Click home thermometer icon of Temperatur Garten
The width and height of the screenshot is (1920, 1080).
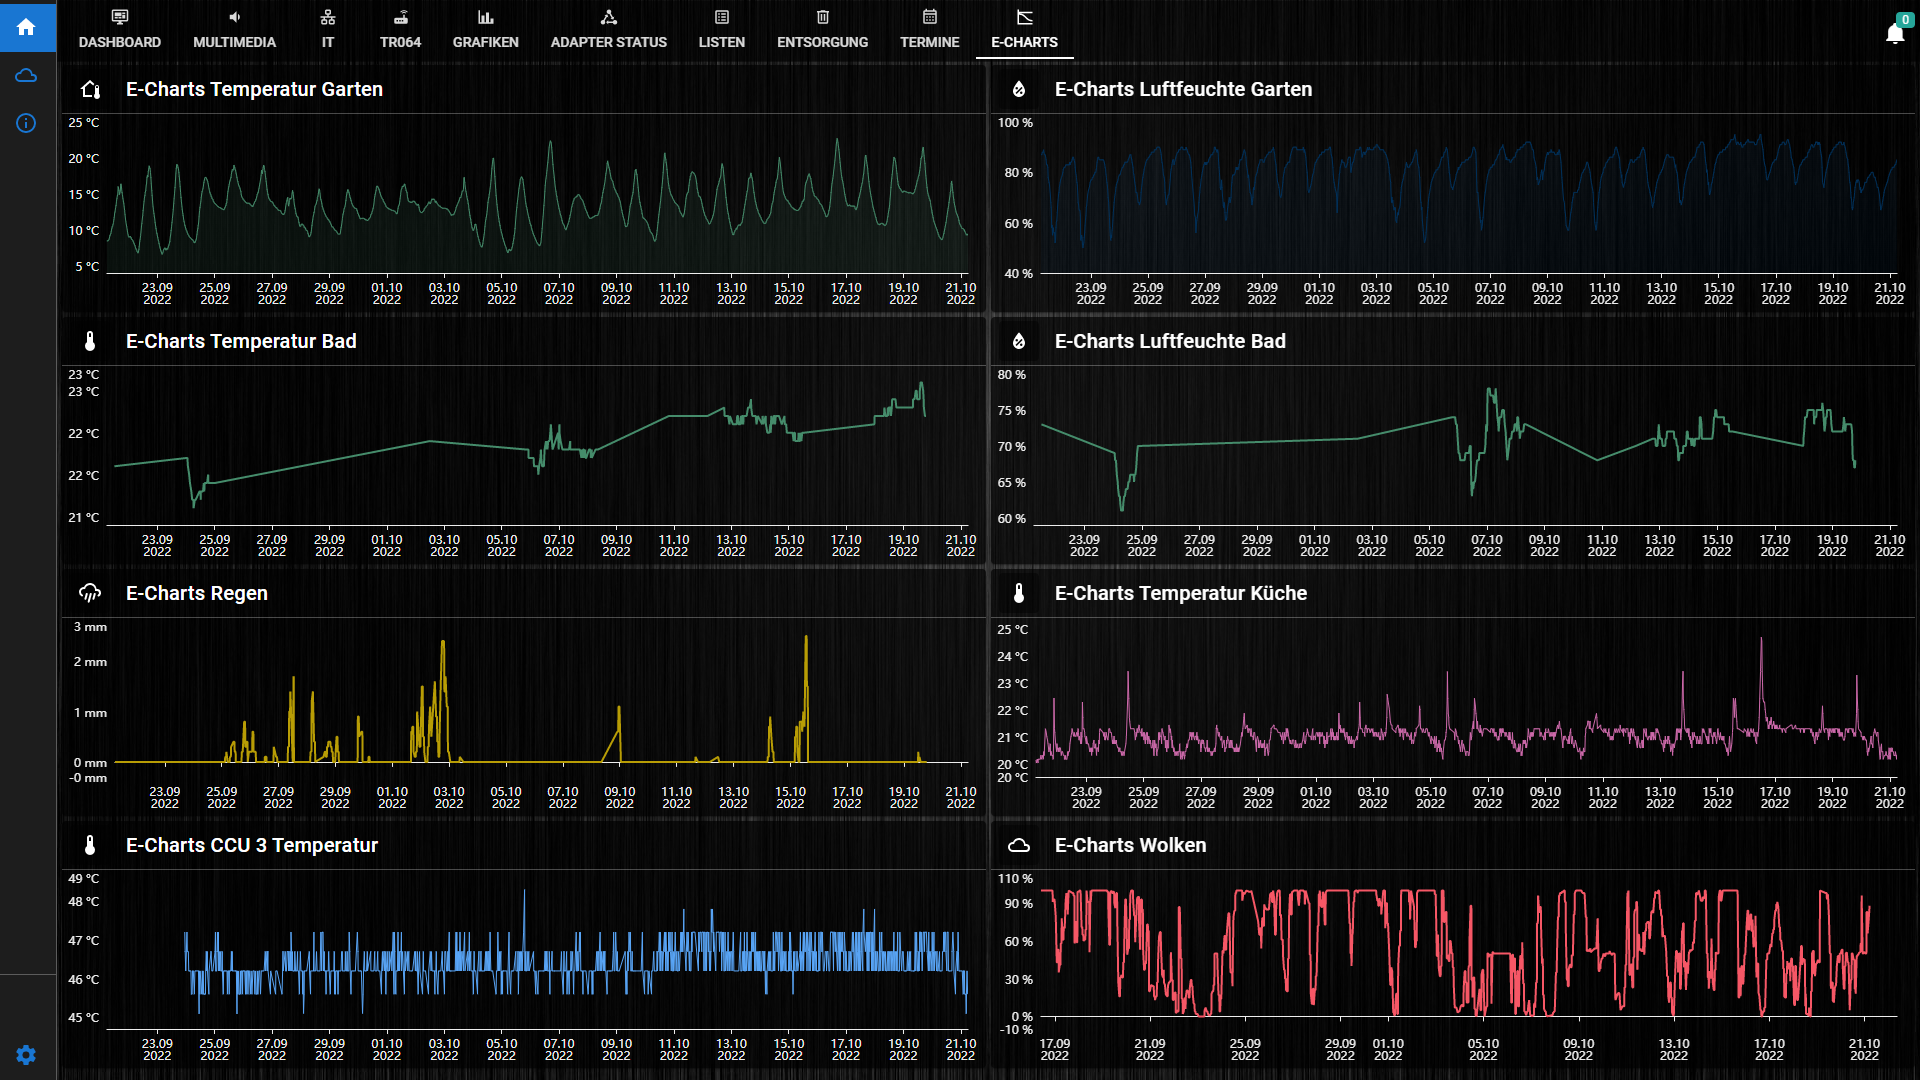[x=90, y=90]
